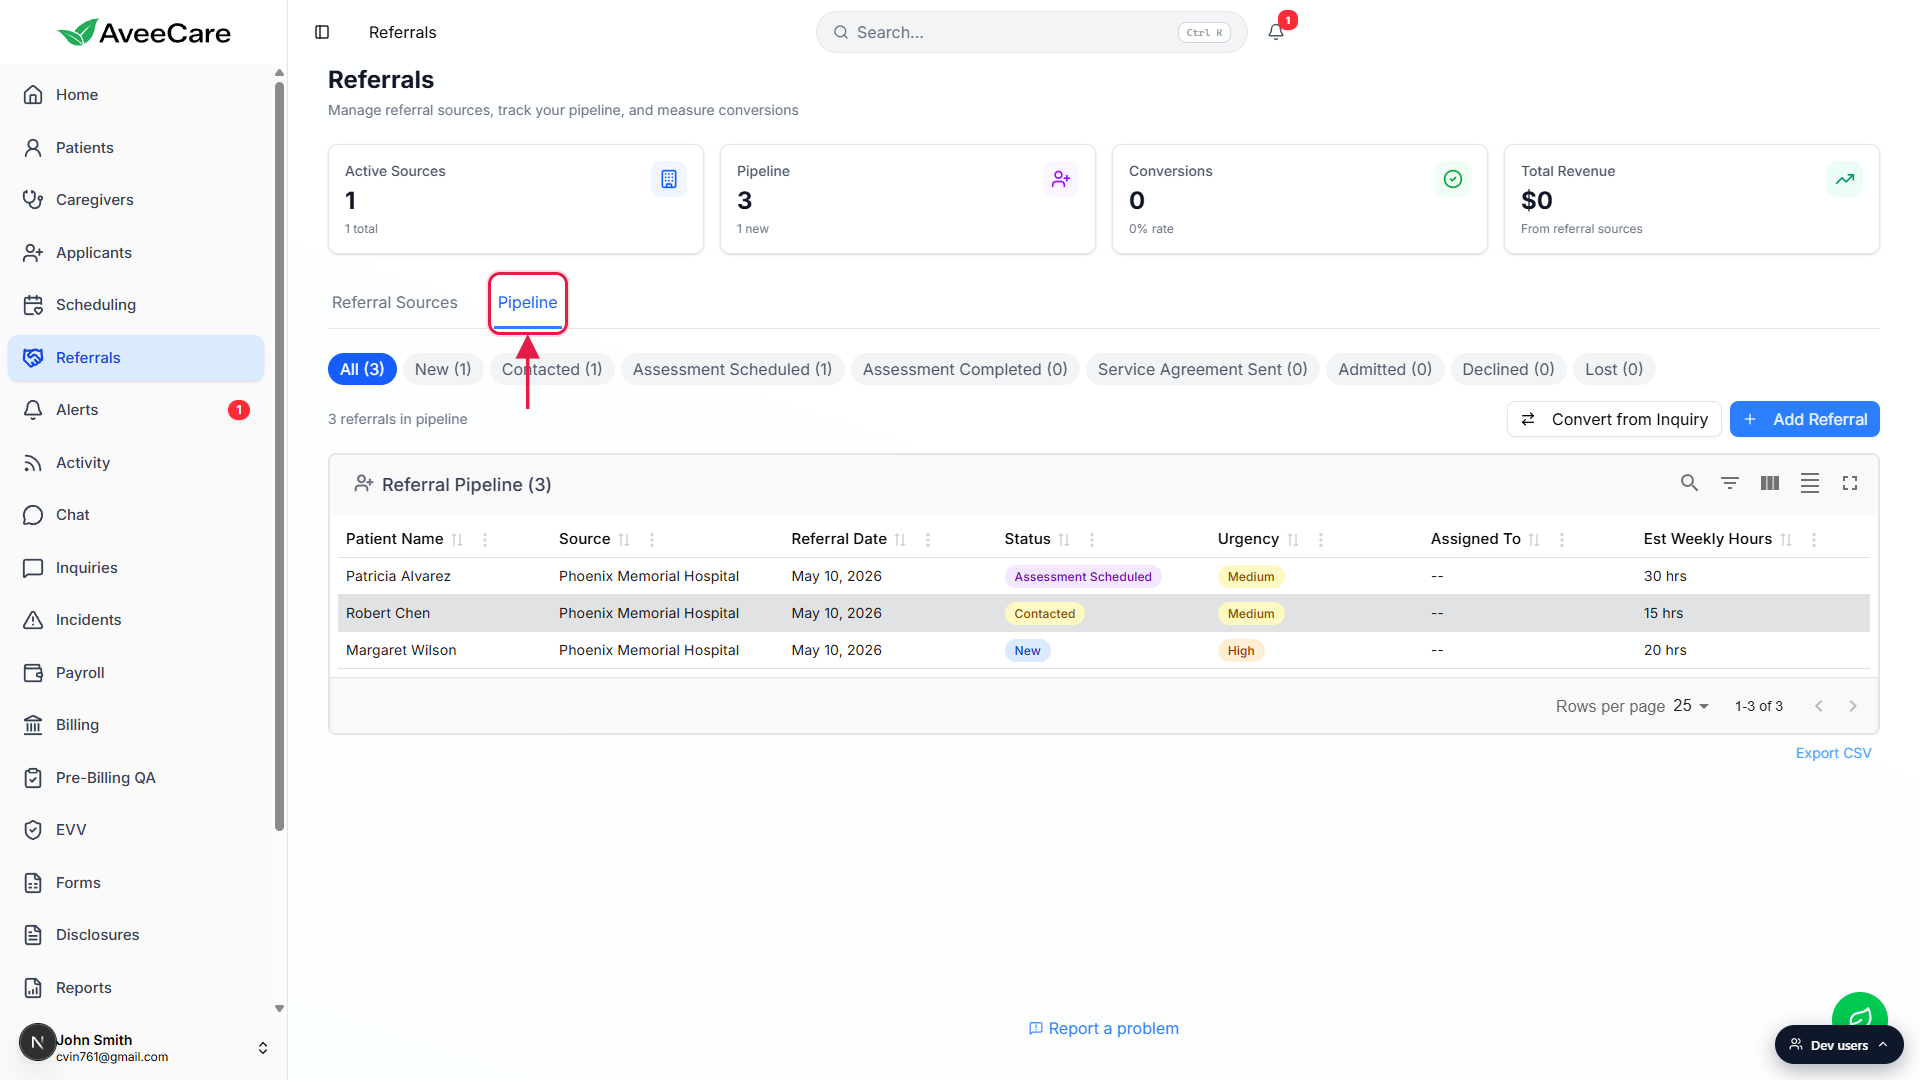Sort by Est Weekly Hours column

(1786, 540)
